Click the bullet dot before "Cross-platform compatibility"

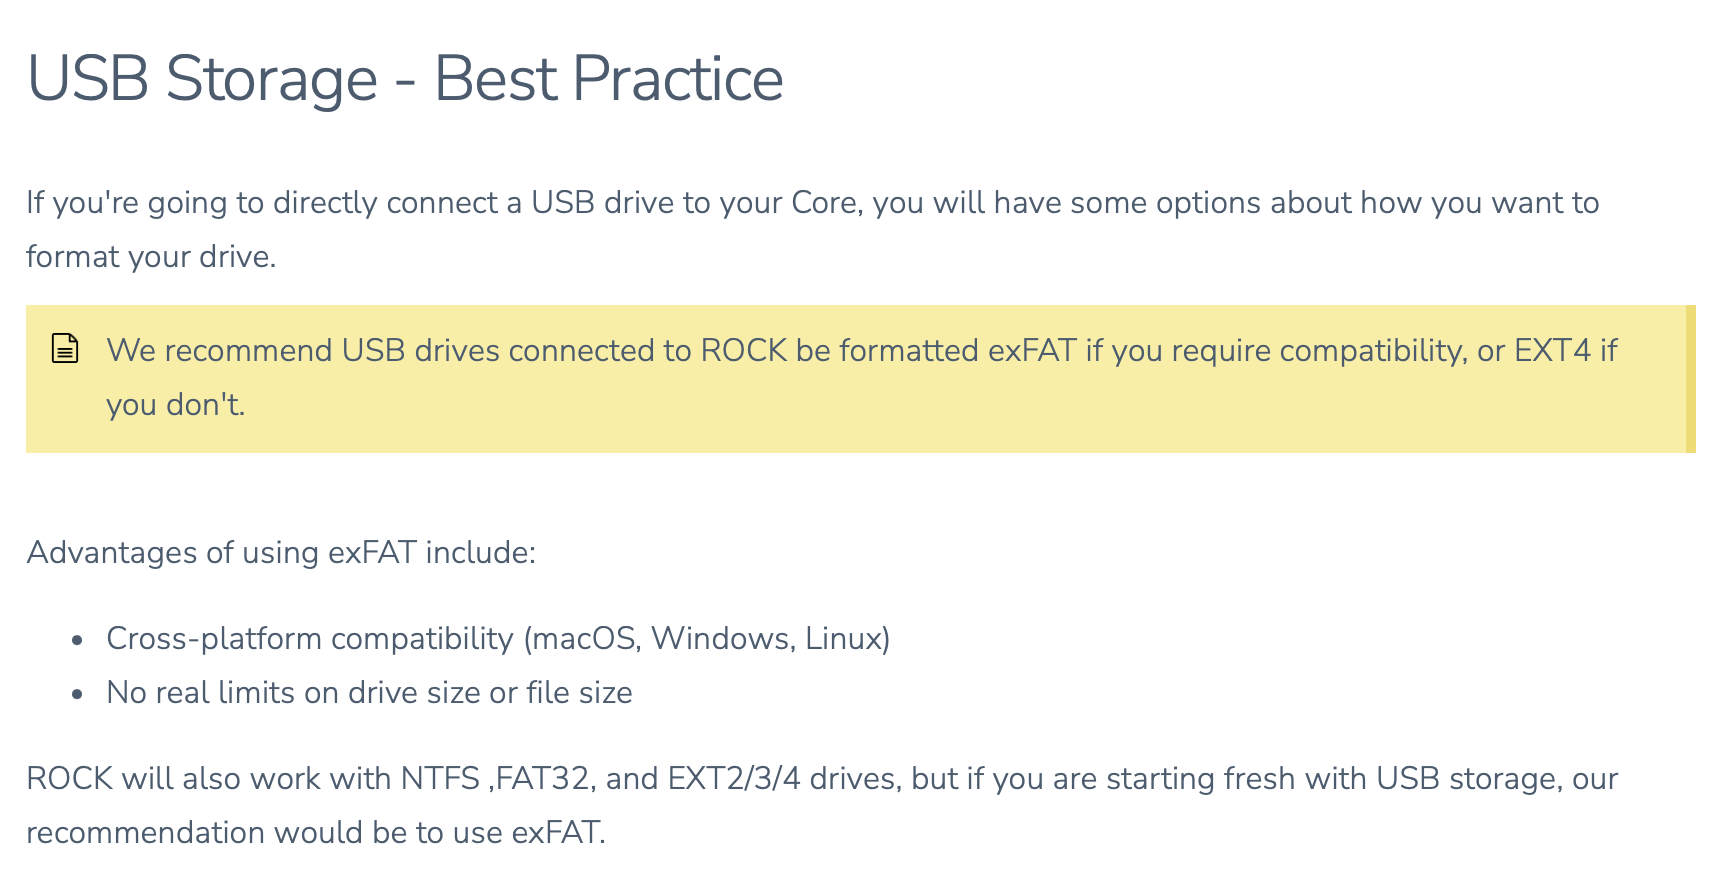(77, 640)
